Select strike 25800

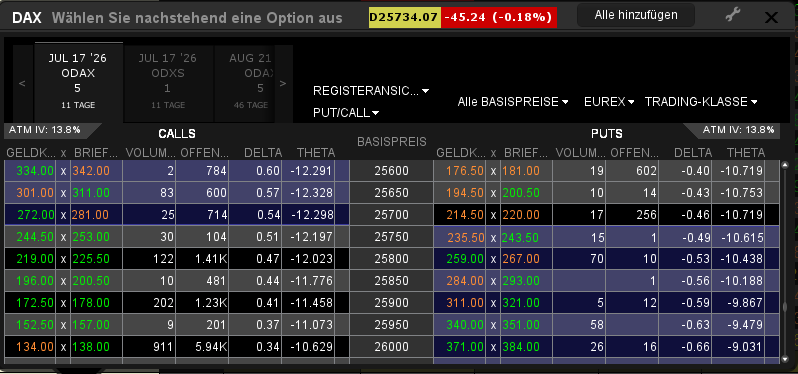tap(391, 258)
